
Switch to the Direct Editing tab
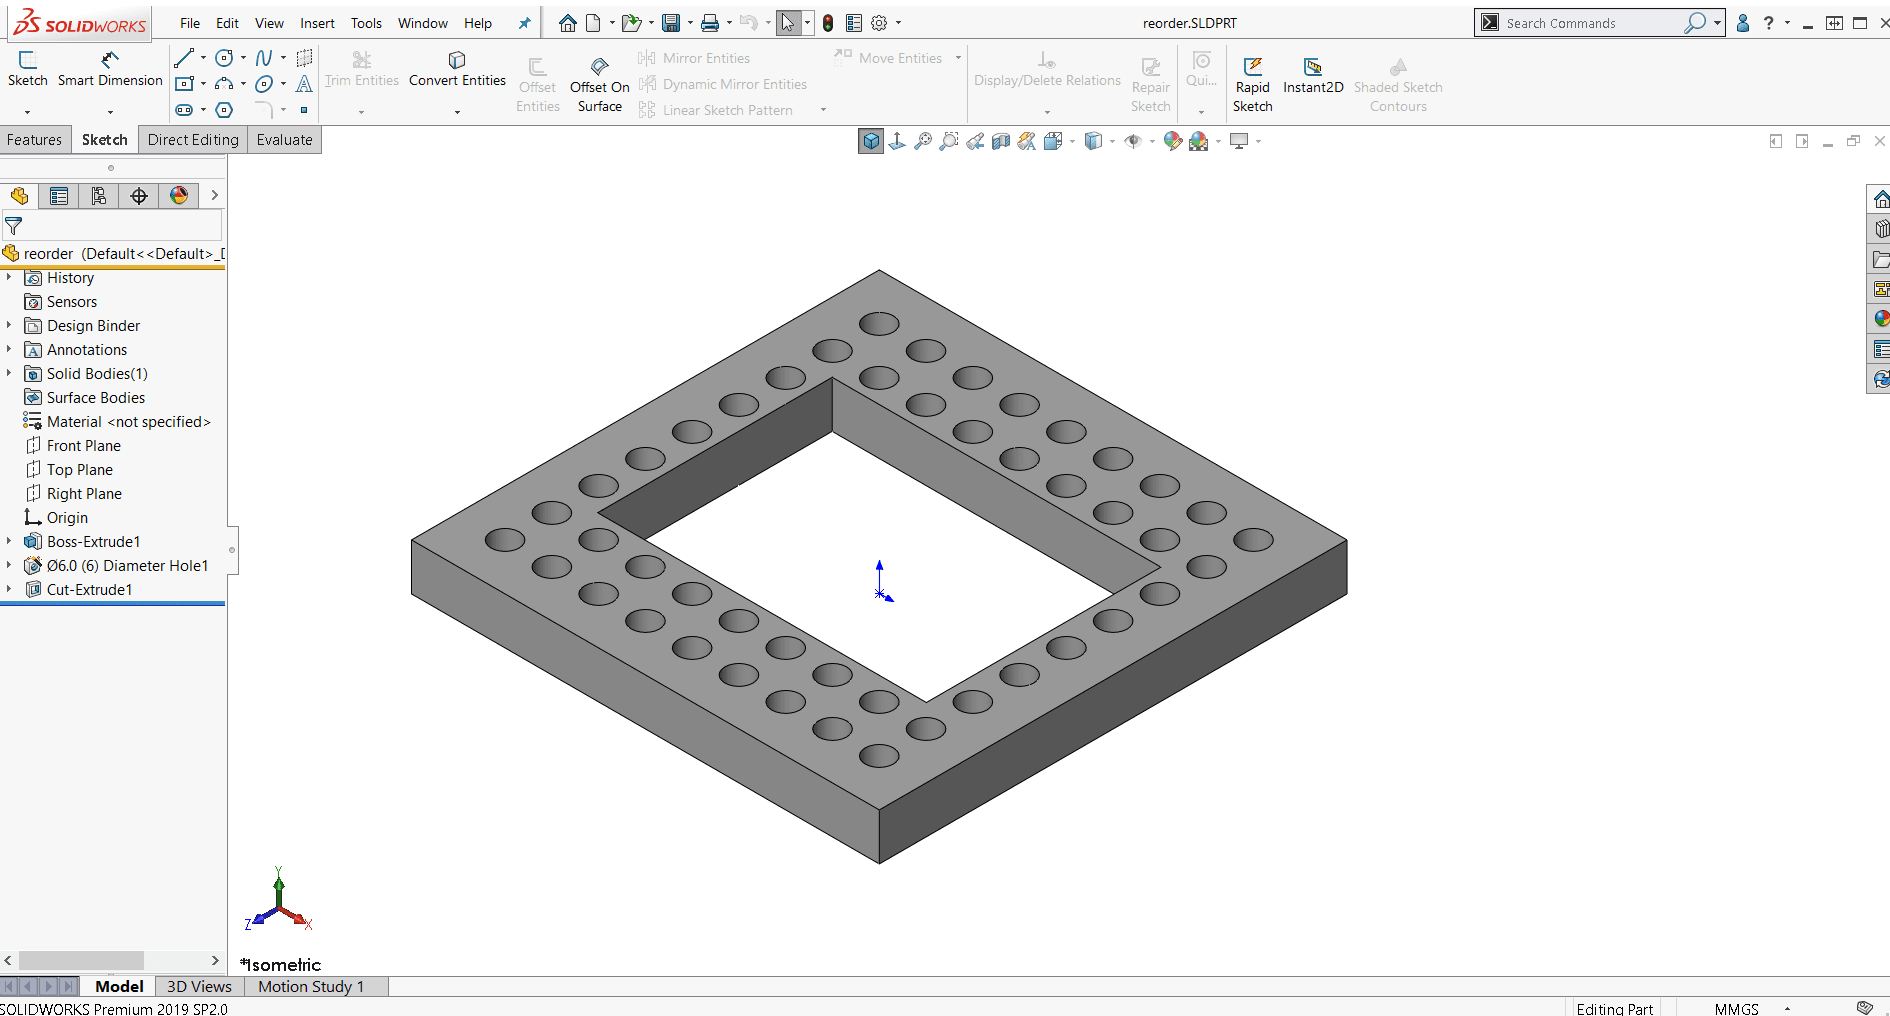(193, 140)
